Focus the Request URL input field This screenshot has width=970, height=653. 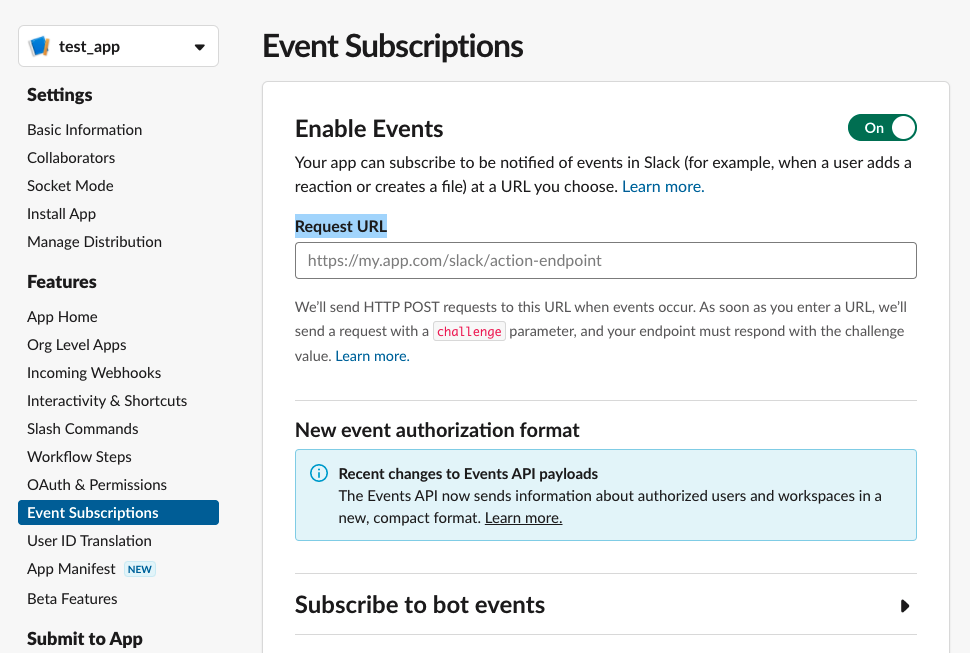pos(606,260)
